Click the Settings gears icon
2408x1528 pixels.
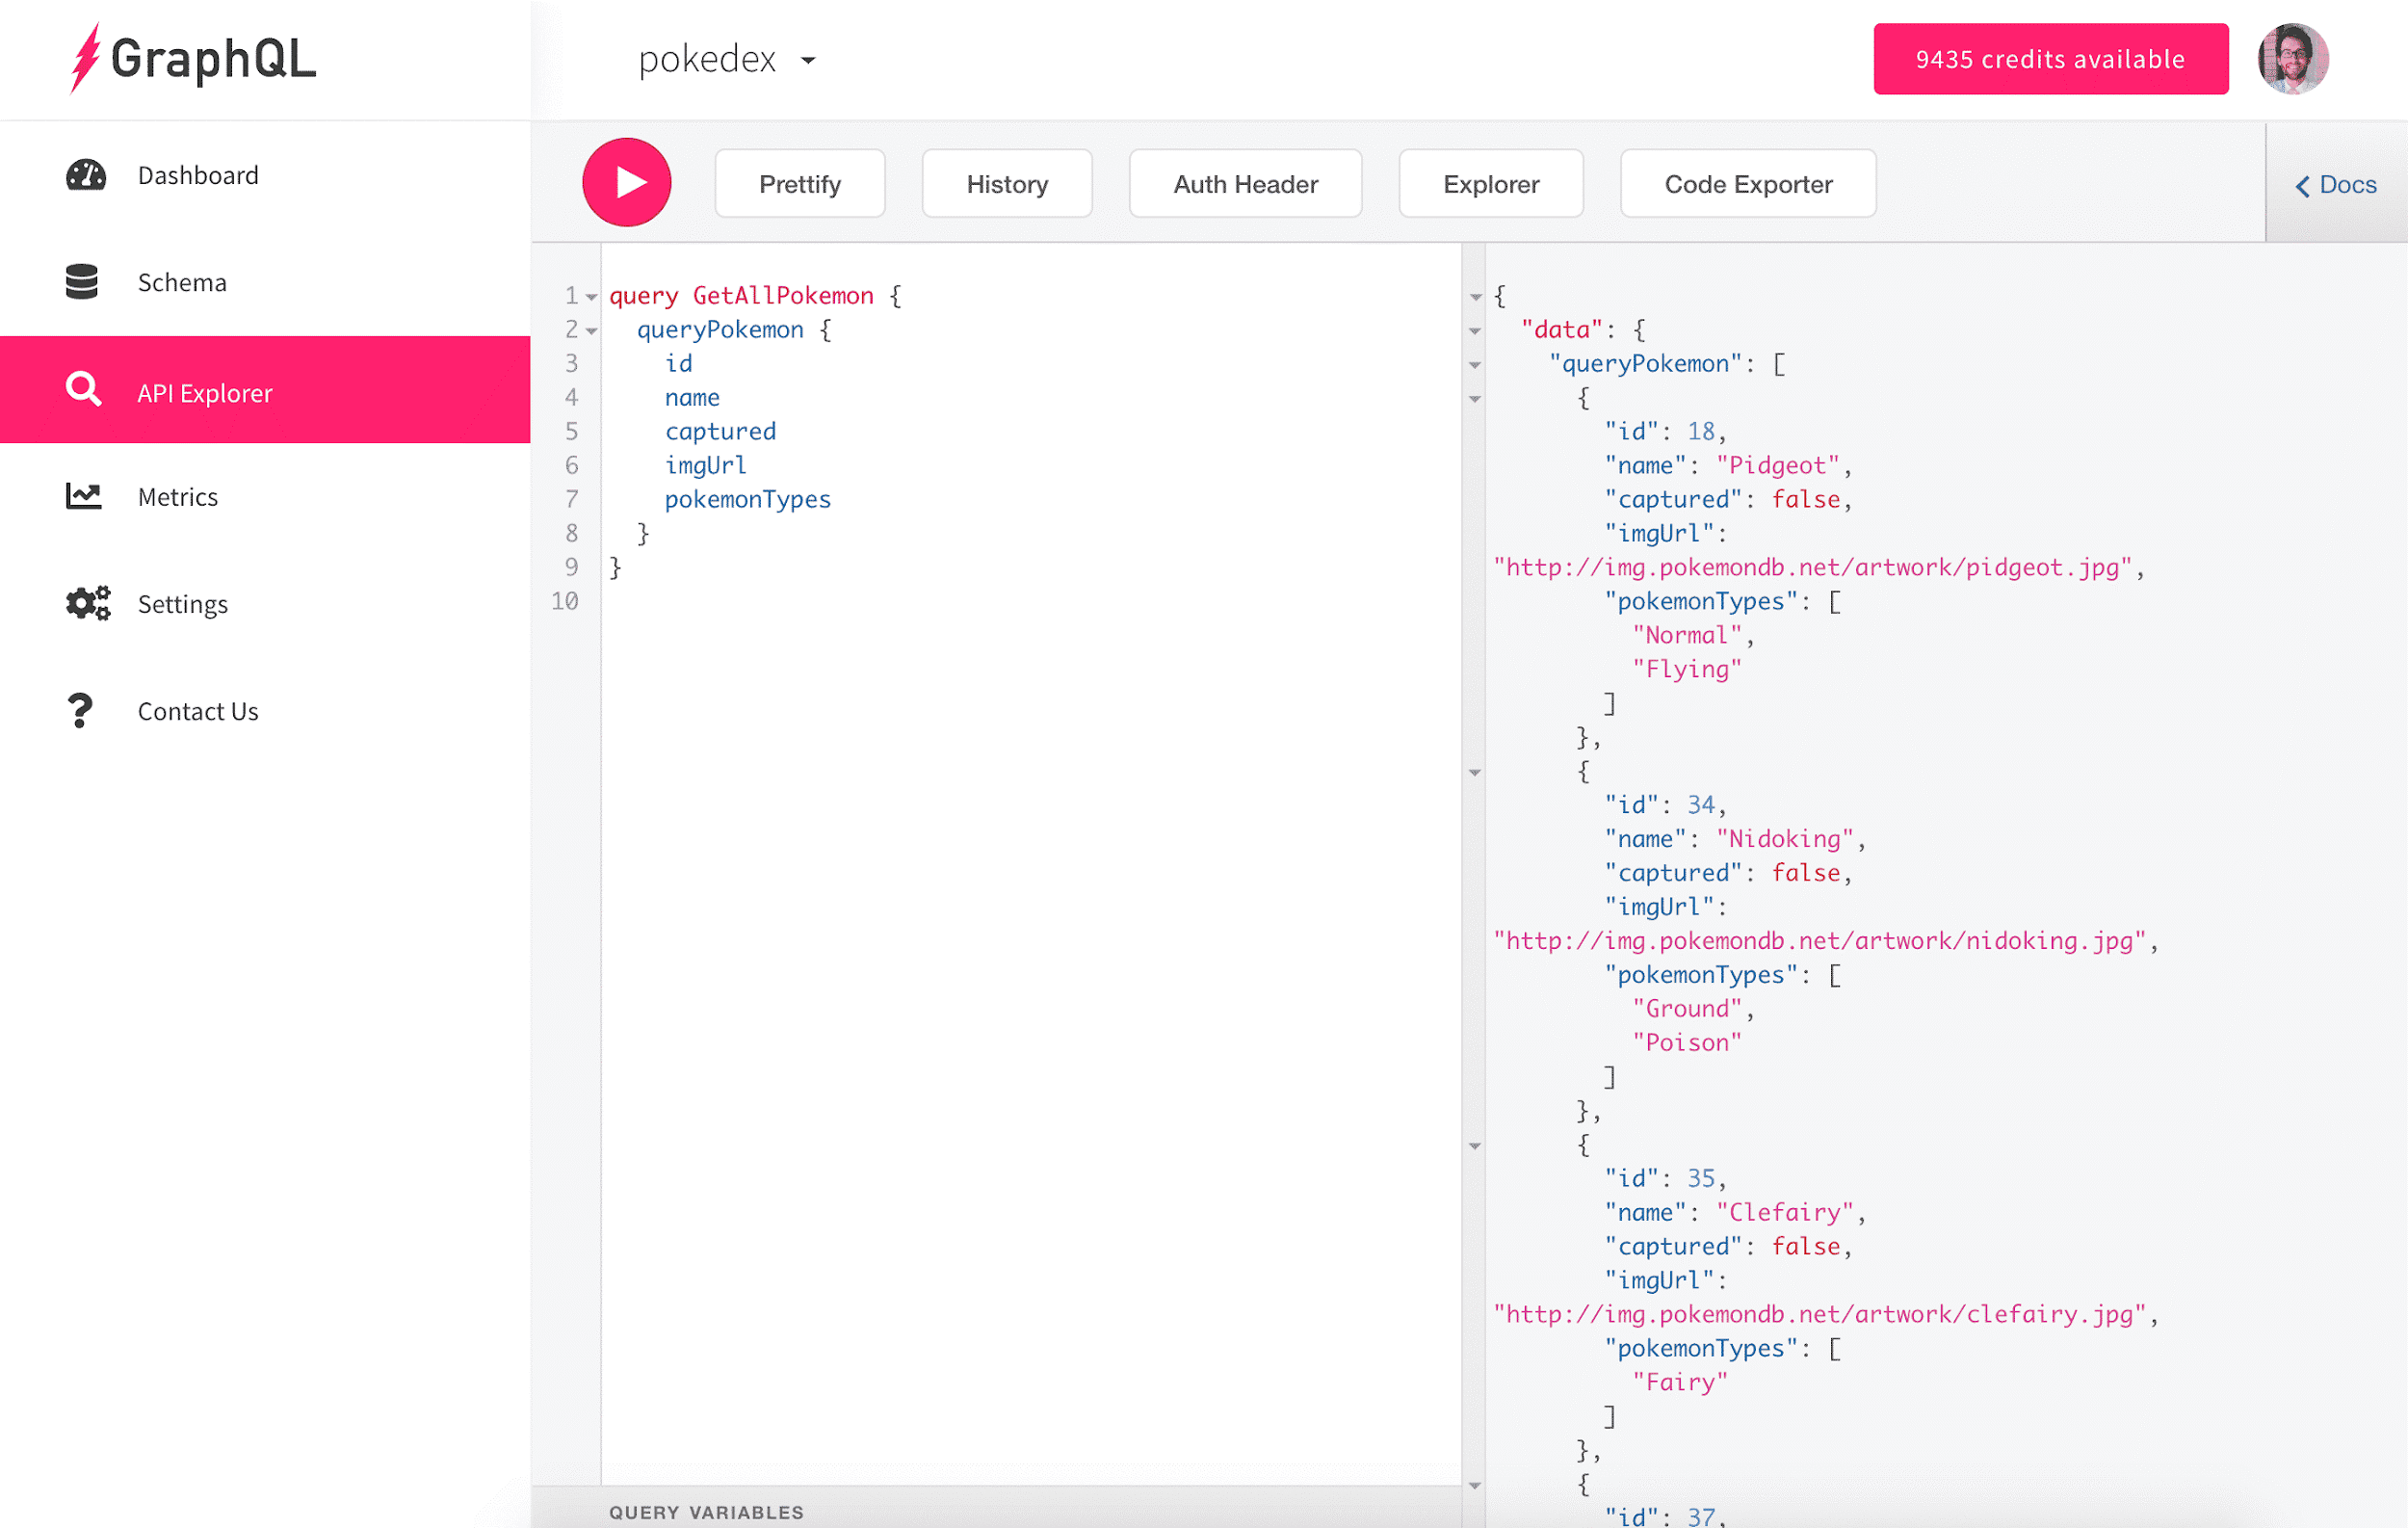click(88, 604)
